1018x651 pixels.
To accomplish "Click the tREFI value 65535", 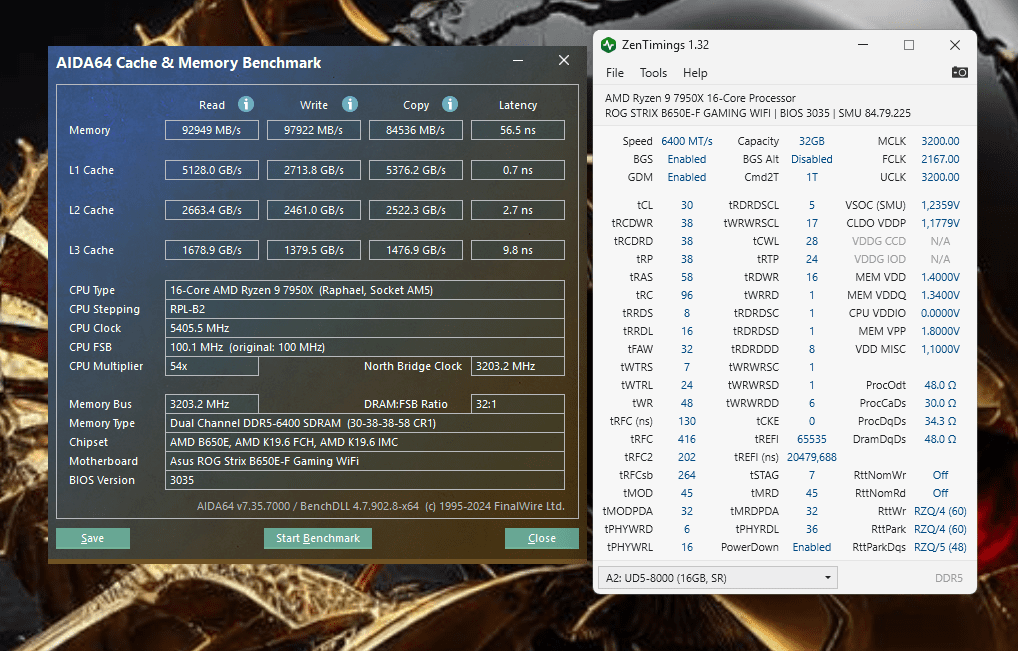I will coord(812,439).
